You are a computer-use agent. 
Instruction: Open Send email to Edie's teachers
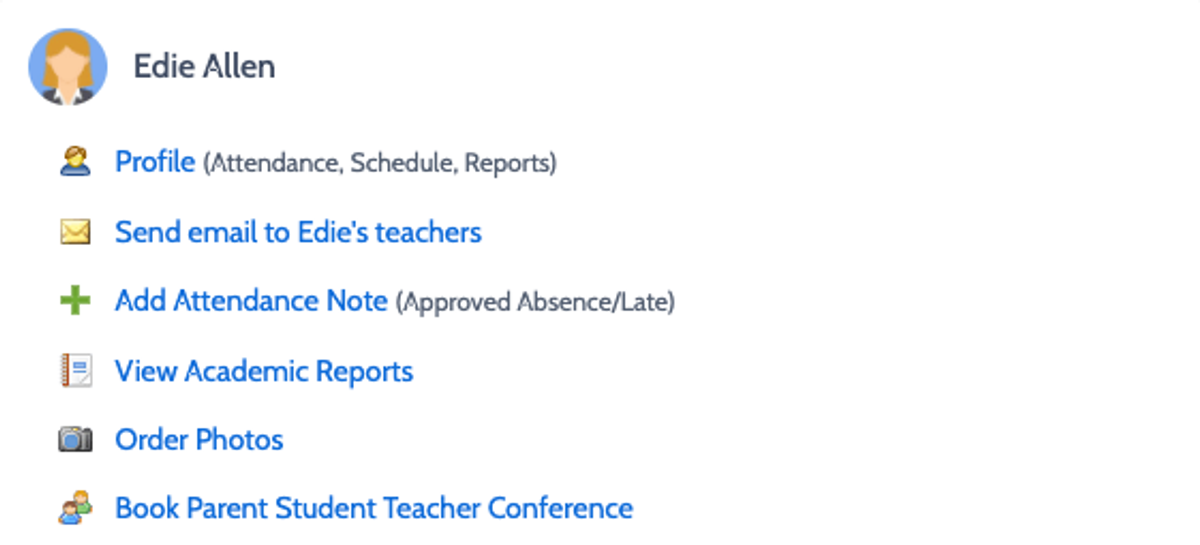(x=298, y=232)
